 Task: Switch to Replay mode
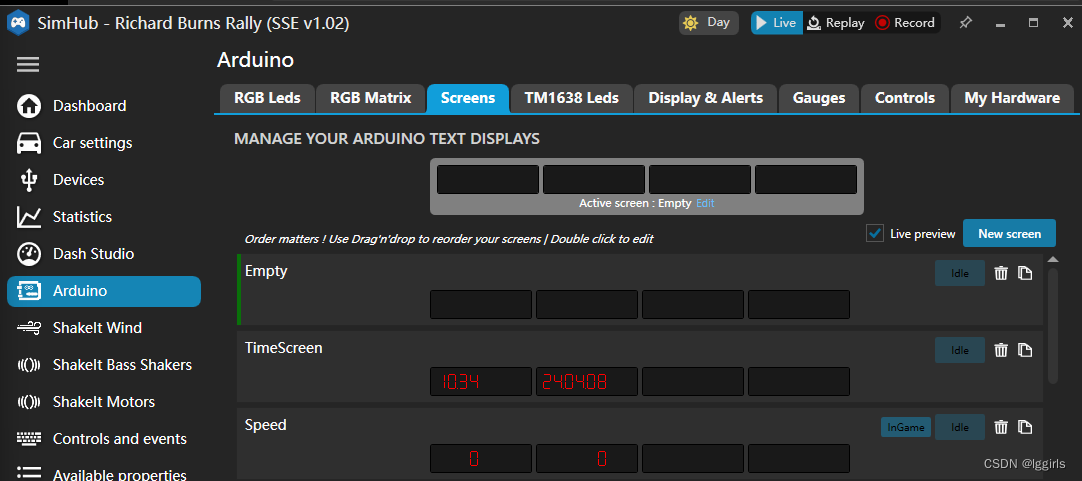(x=836, y=23)
